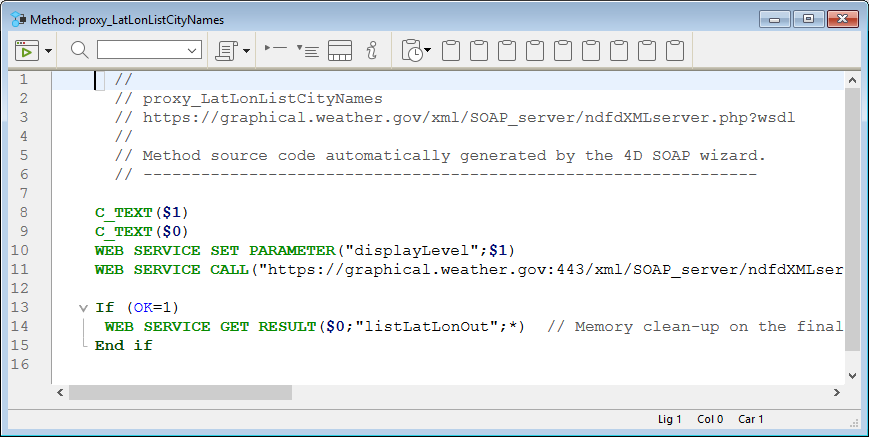Maximize the method editor window
869x437 pixels.
808,19
